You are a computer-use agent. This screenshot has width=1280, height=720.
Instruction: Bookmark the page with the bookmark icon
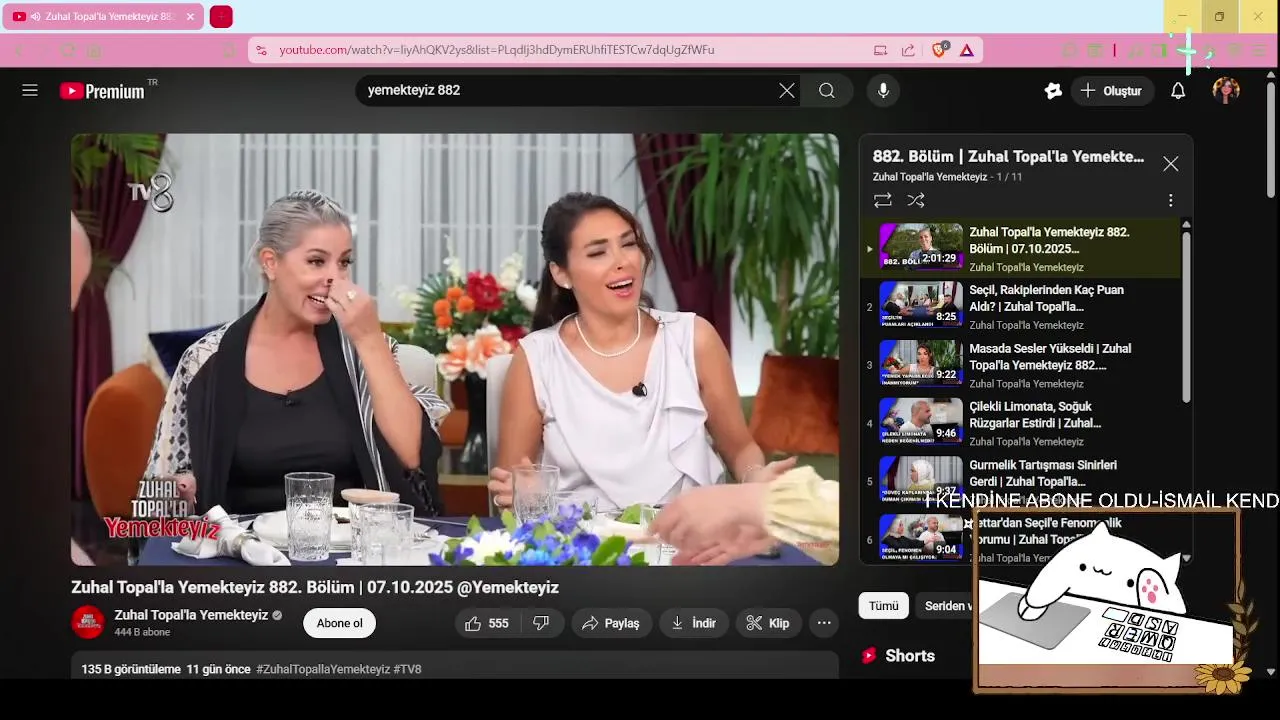click(229, 50)
